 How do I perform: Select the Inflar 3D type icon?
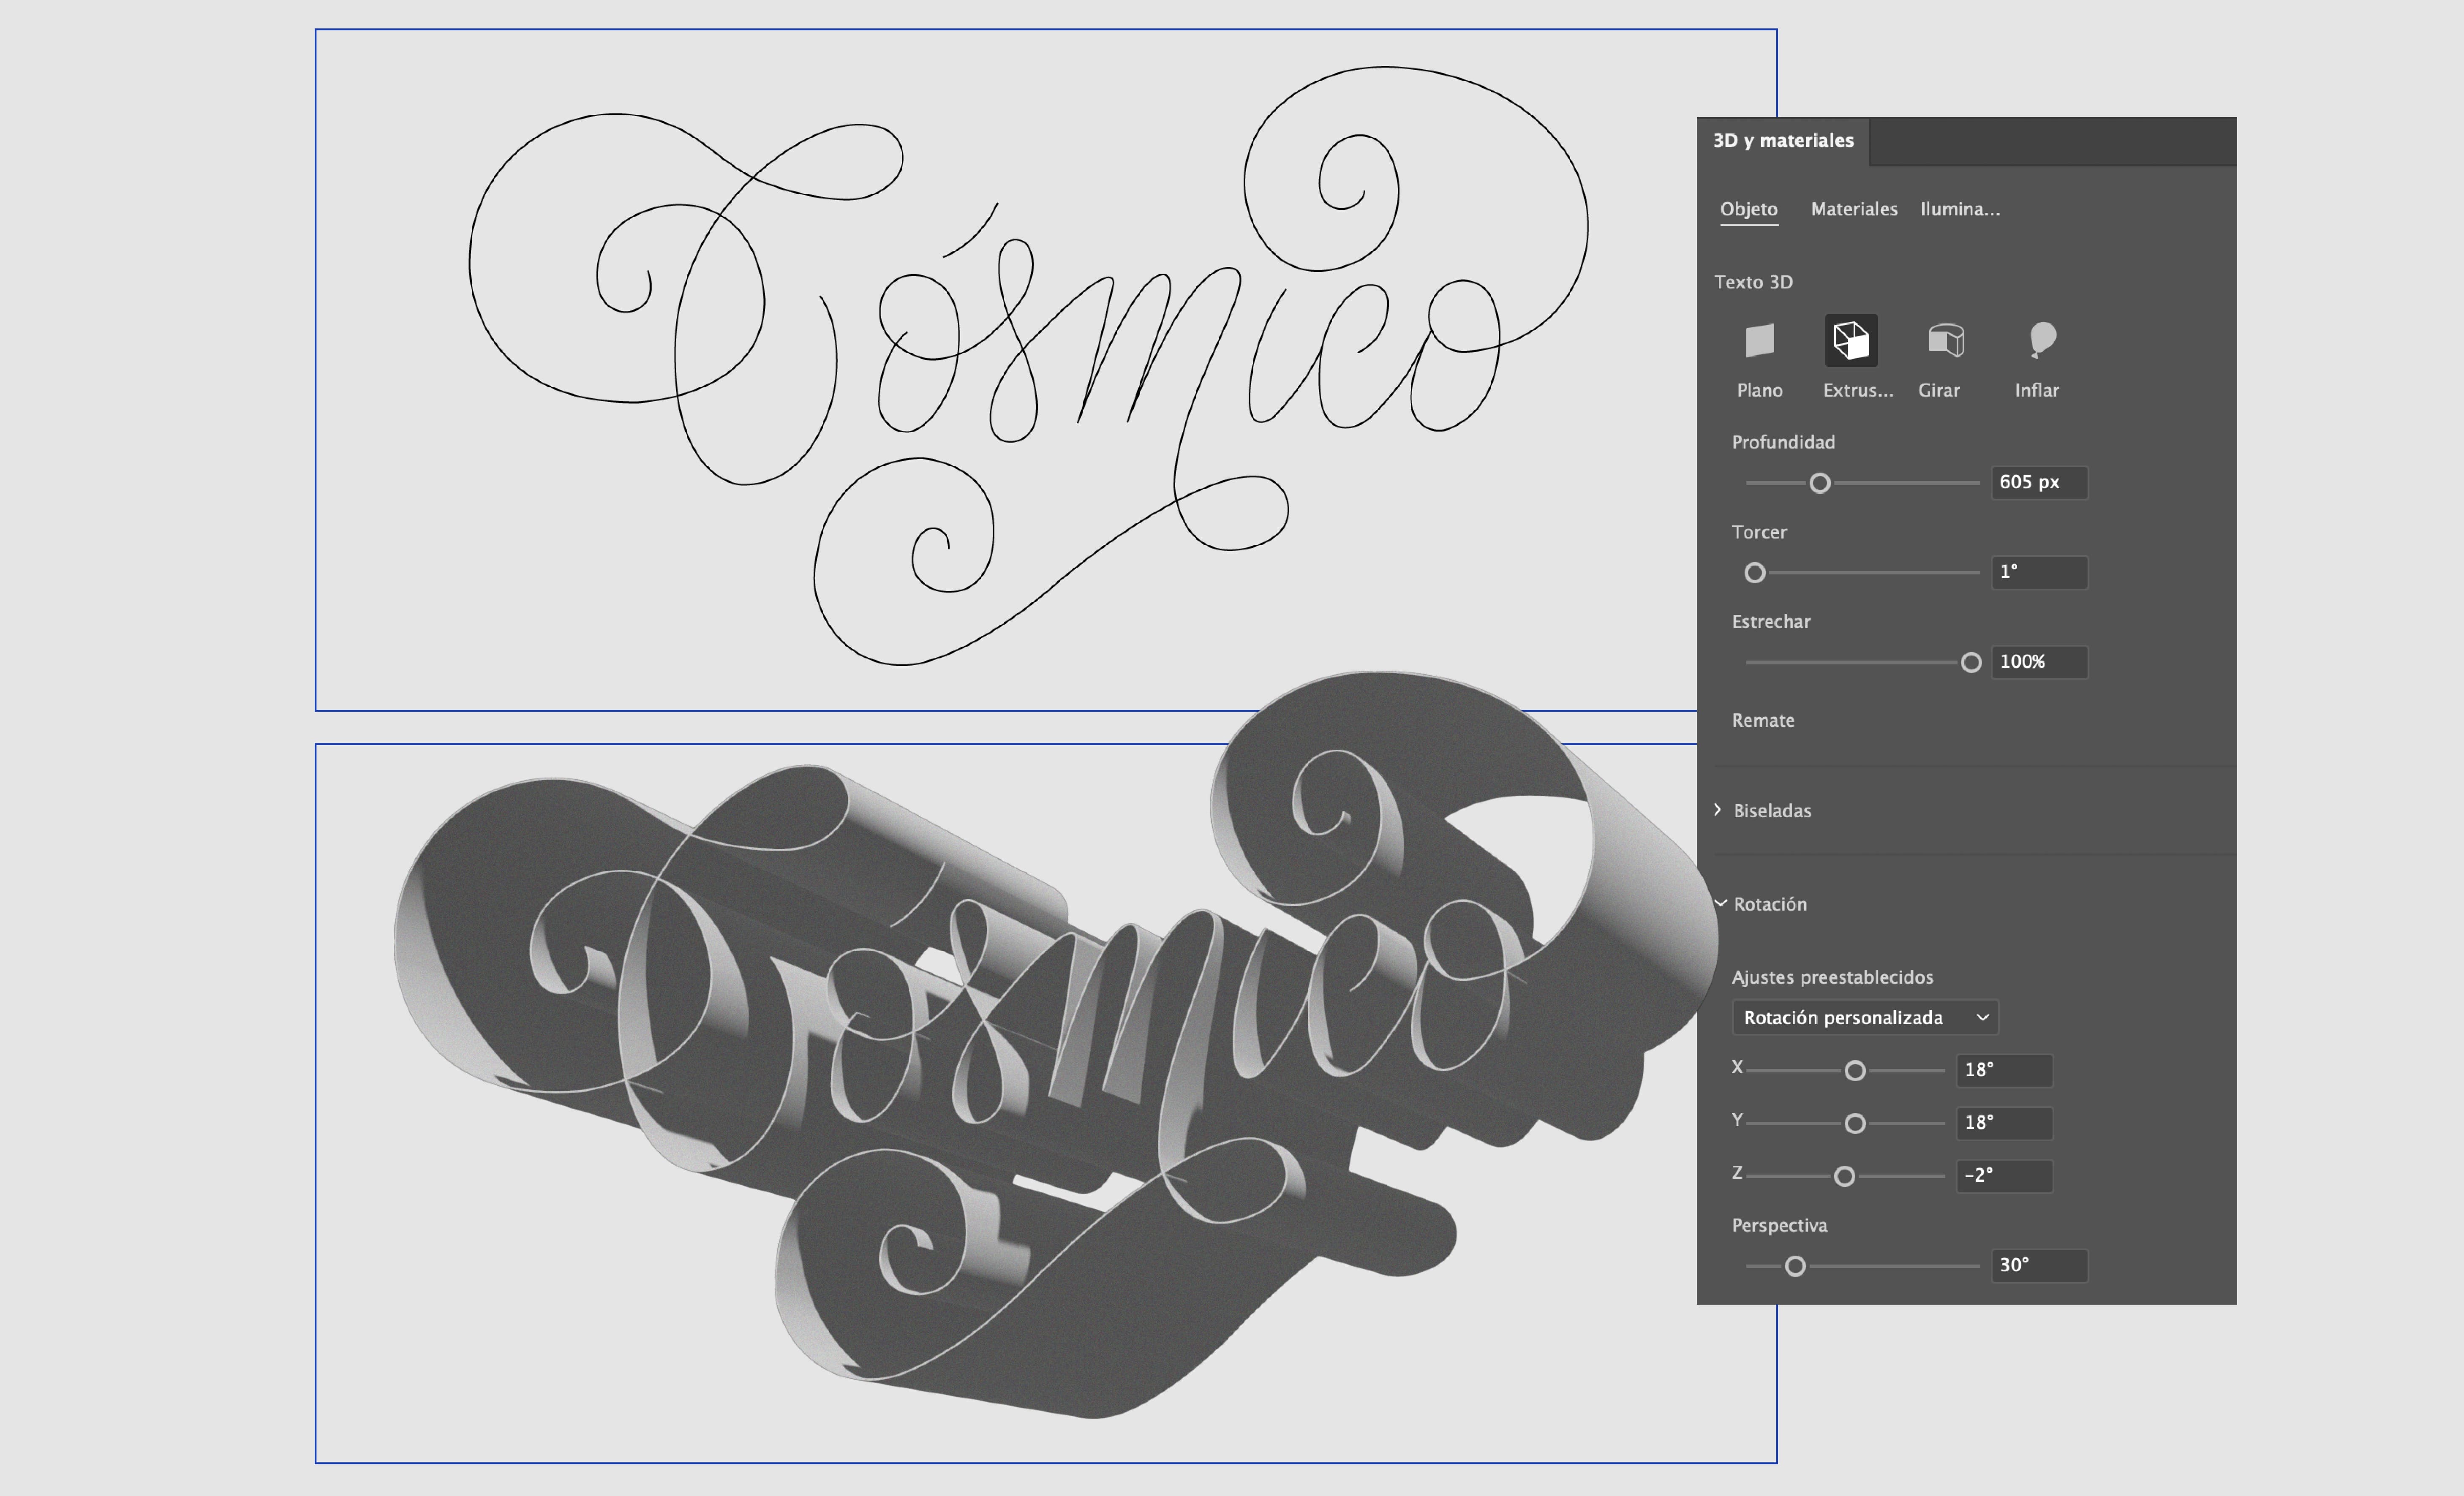click(2041, 341)
